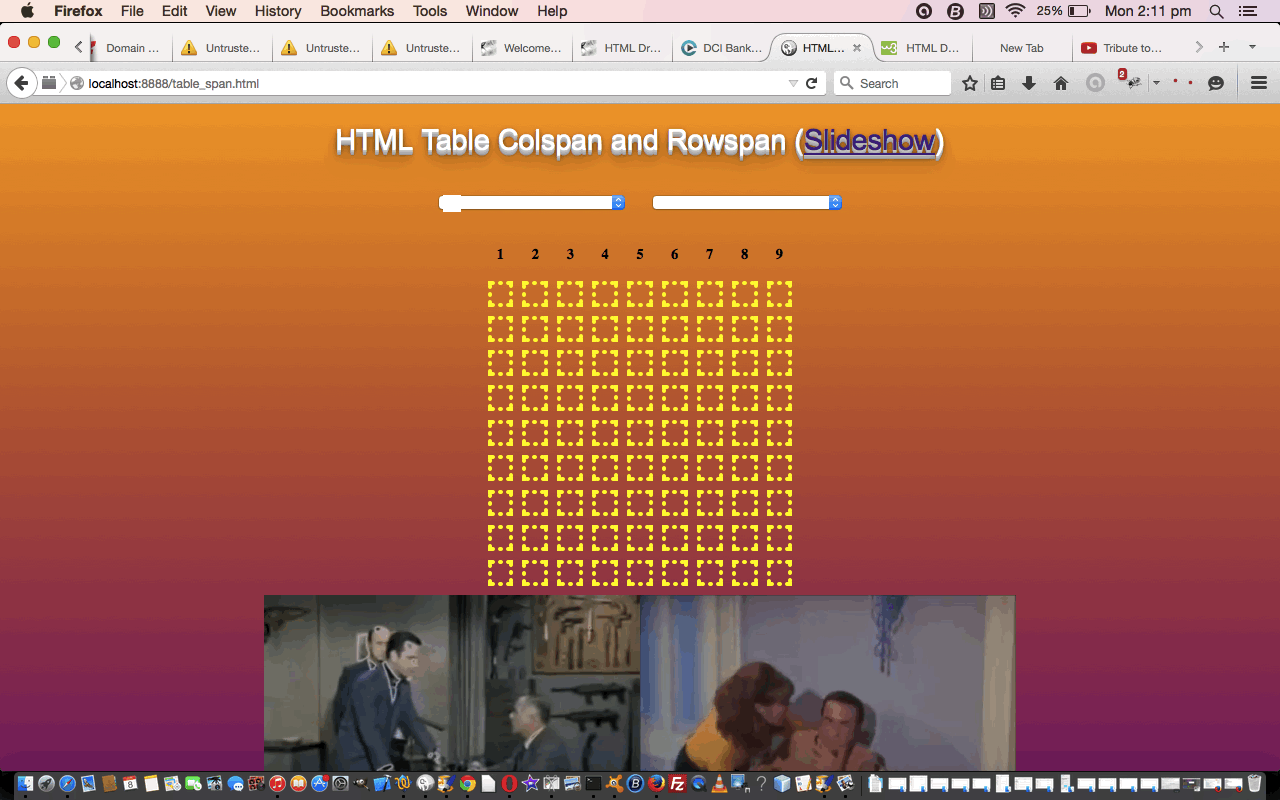Switch to the New Tab tab
Screen dimensions: 1280x800
(x=1021, y=48)
